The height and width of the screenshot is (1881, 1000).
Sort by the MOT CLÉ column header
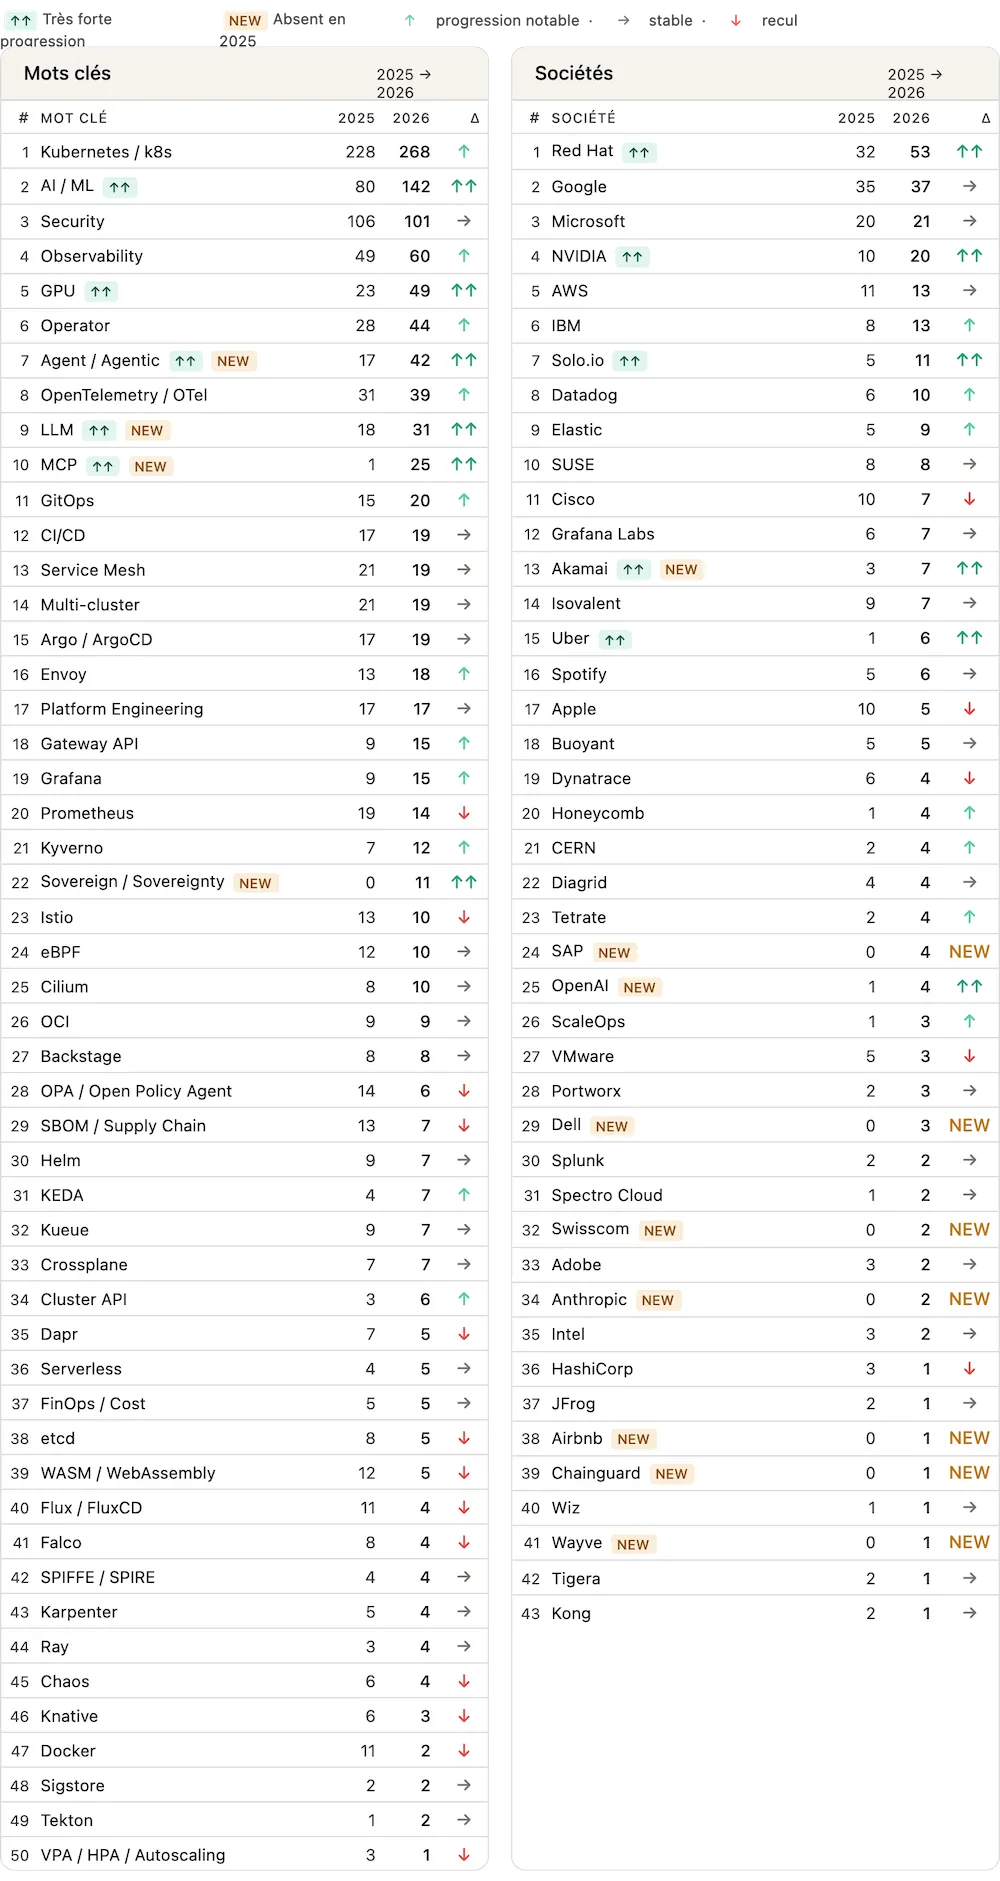click(x=74, y=118)
